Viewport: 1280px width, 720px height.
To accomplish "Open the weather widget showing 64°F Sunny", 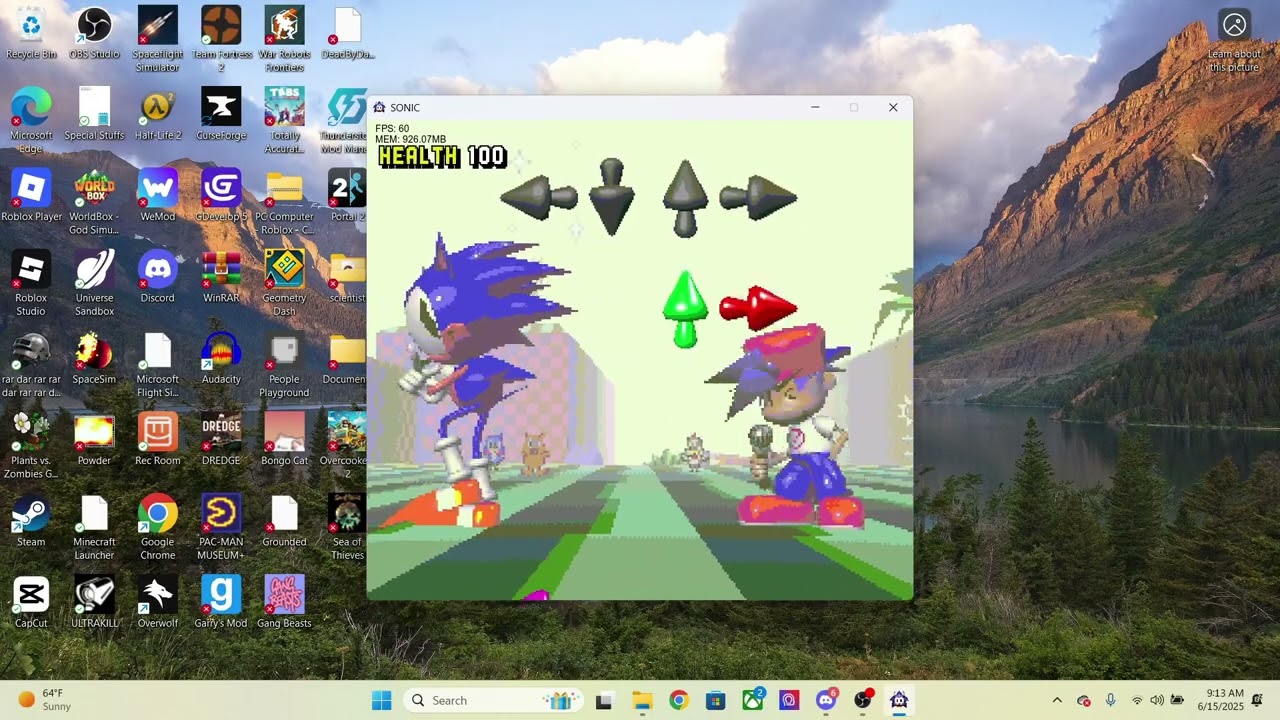I will (46, 700).
